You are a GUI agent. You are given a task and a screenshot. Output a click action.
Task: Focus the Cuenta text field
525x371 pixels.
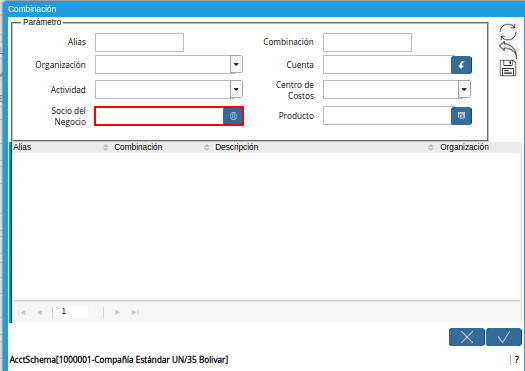[x=387, y=65]
